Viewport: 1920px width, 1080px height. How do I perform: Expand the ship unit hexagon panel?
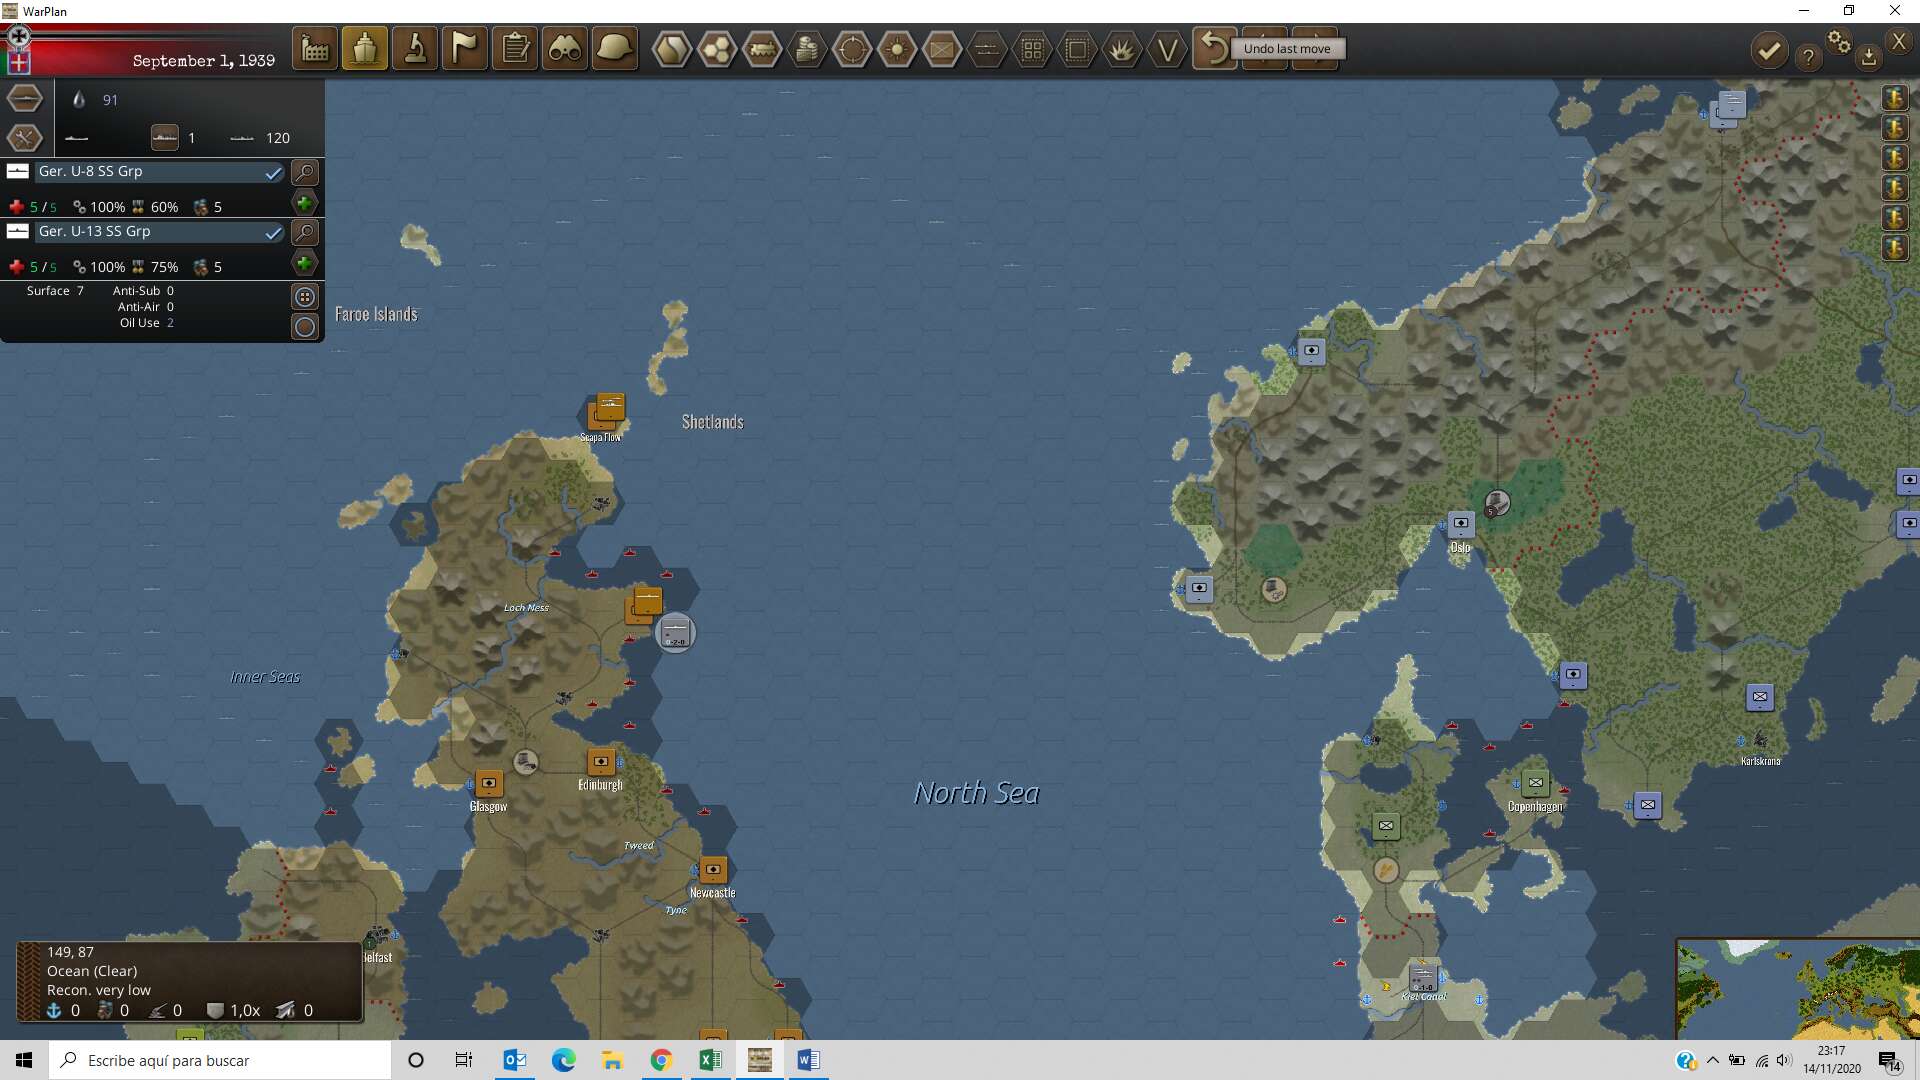tap(25, 99)
